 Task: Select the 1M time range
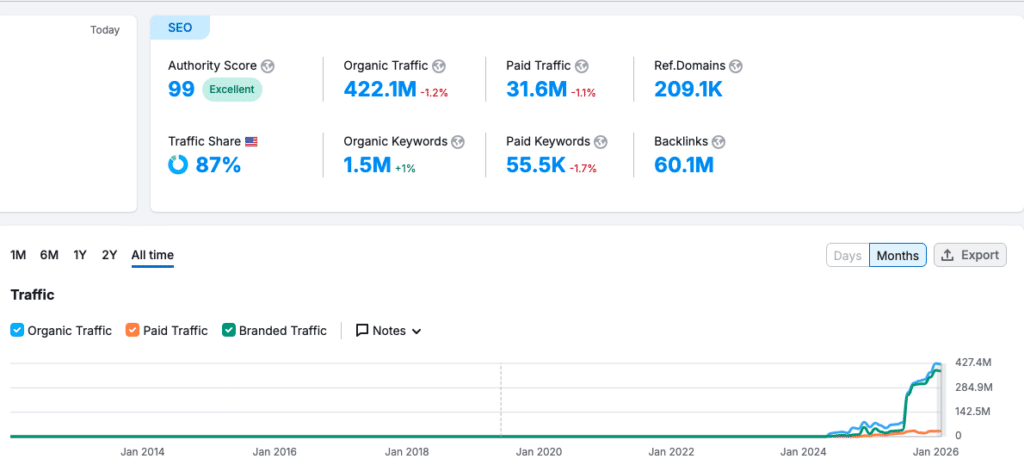click(x=18, y=255)
